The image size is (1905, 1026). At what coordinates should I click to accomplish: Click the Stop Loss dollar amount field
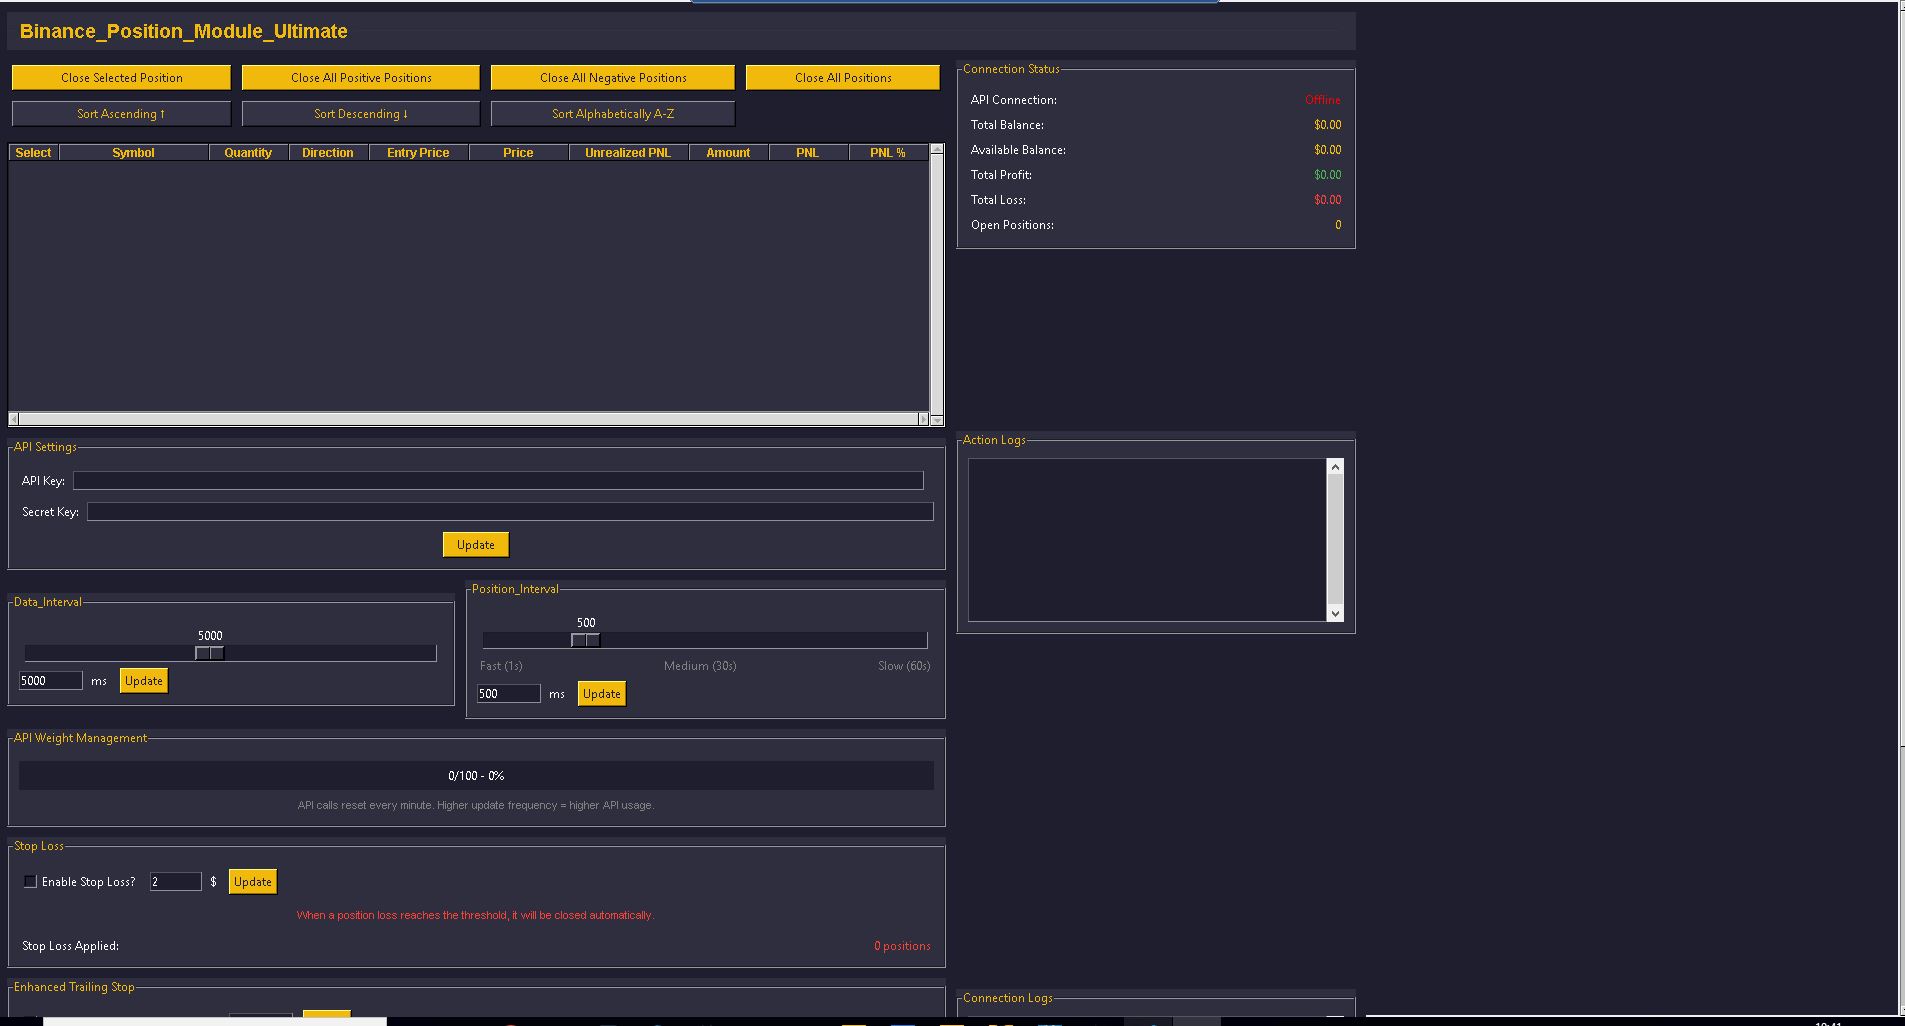[x=175, y=882]
